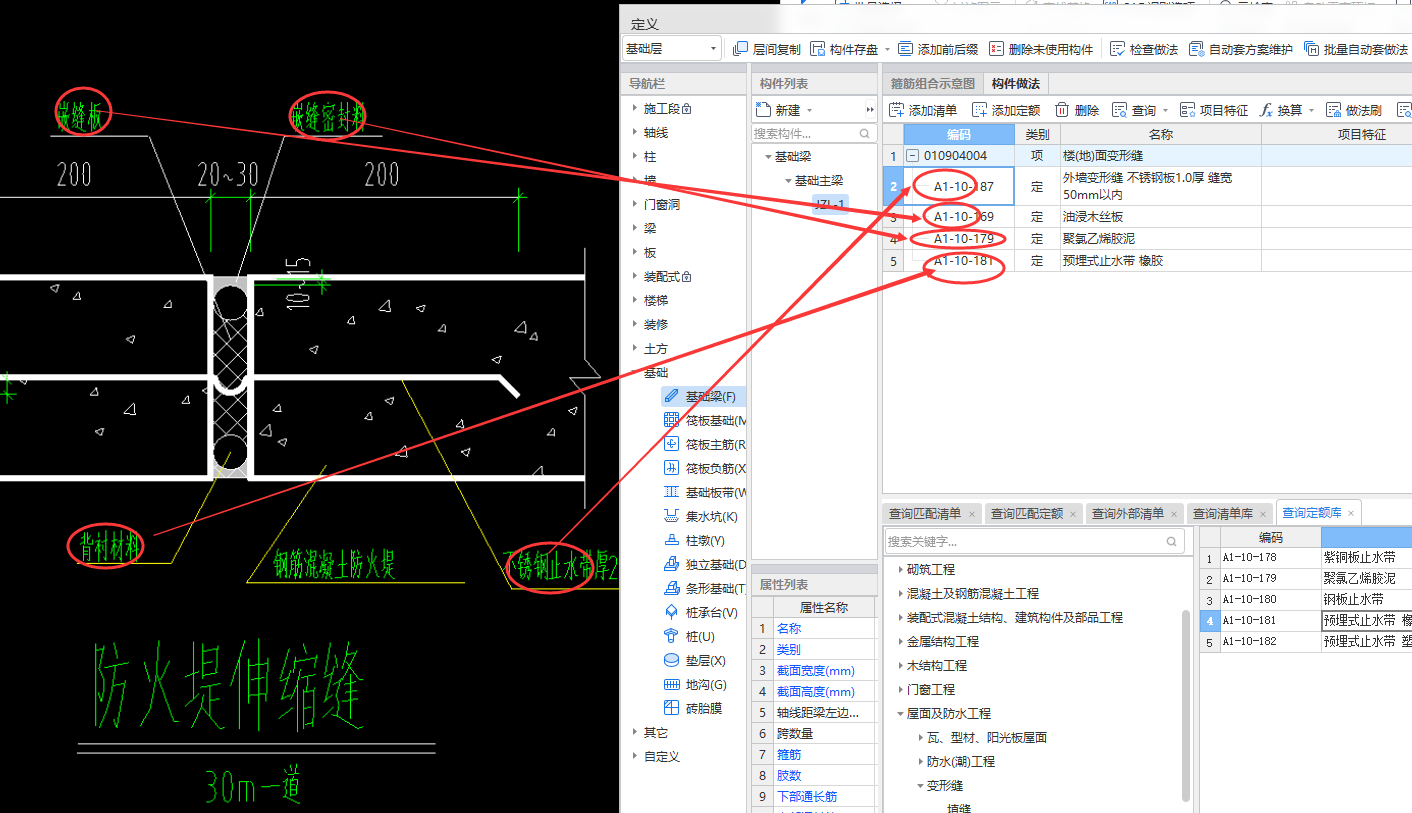Switch to the 构件做法 tab
This screenshot has width=1412, height=813.
coord(1015,84)
